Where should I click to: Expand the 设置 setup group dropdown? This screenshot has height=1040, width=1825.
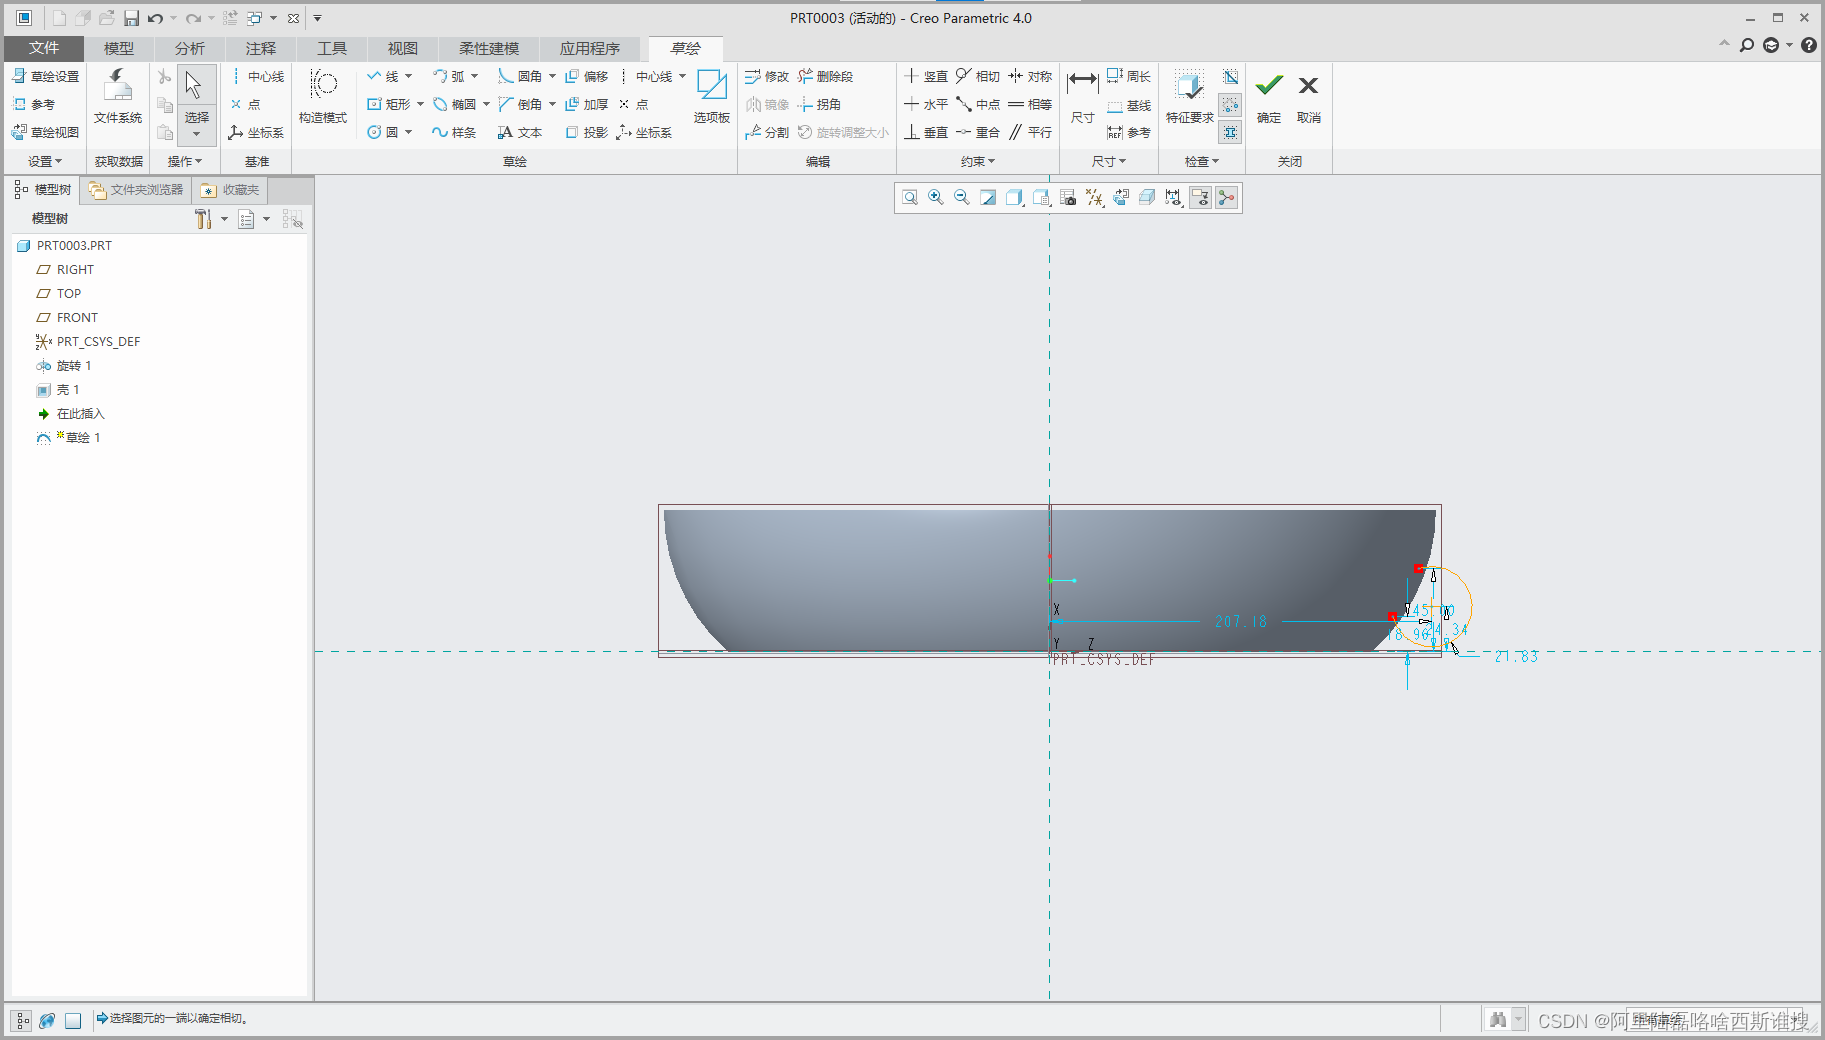(45, 161)
